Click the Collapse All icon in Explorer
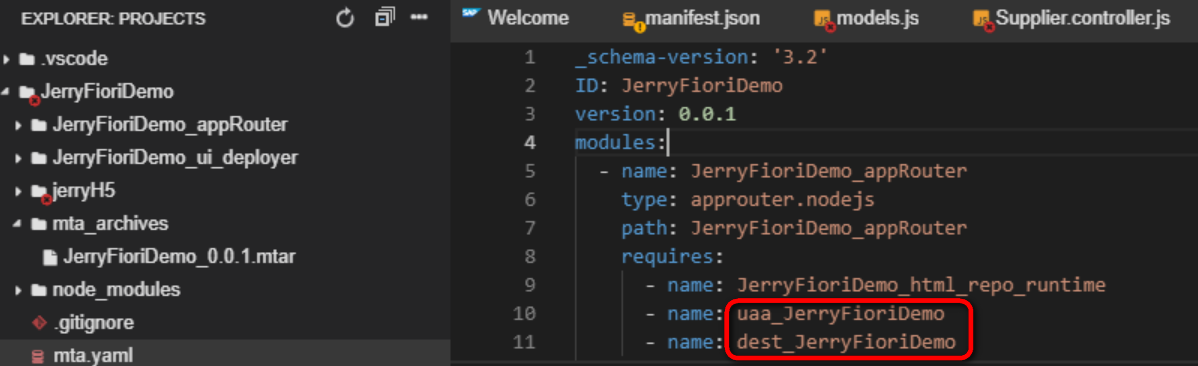This screenshot has height=366, width=1198. [x=385, y=18]
